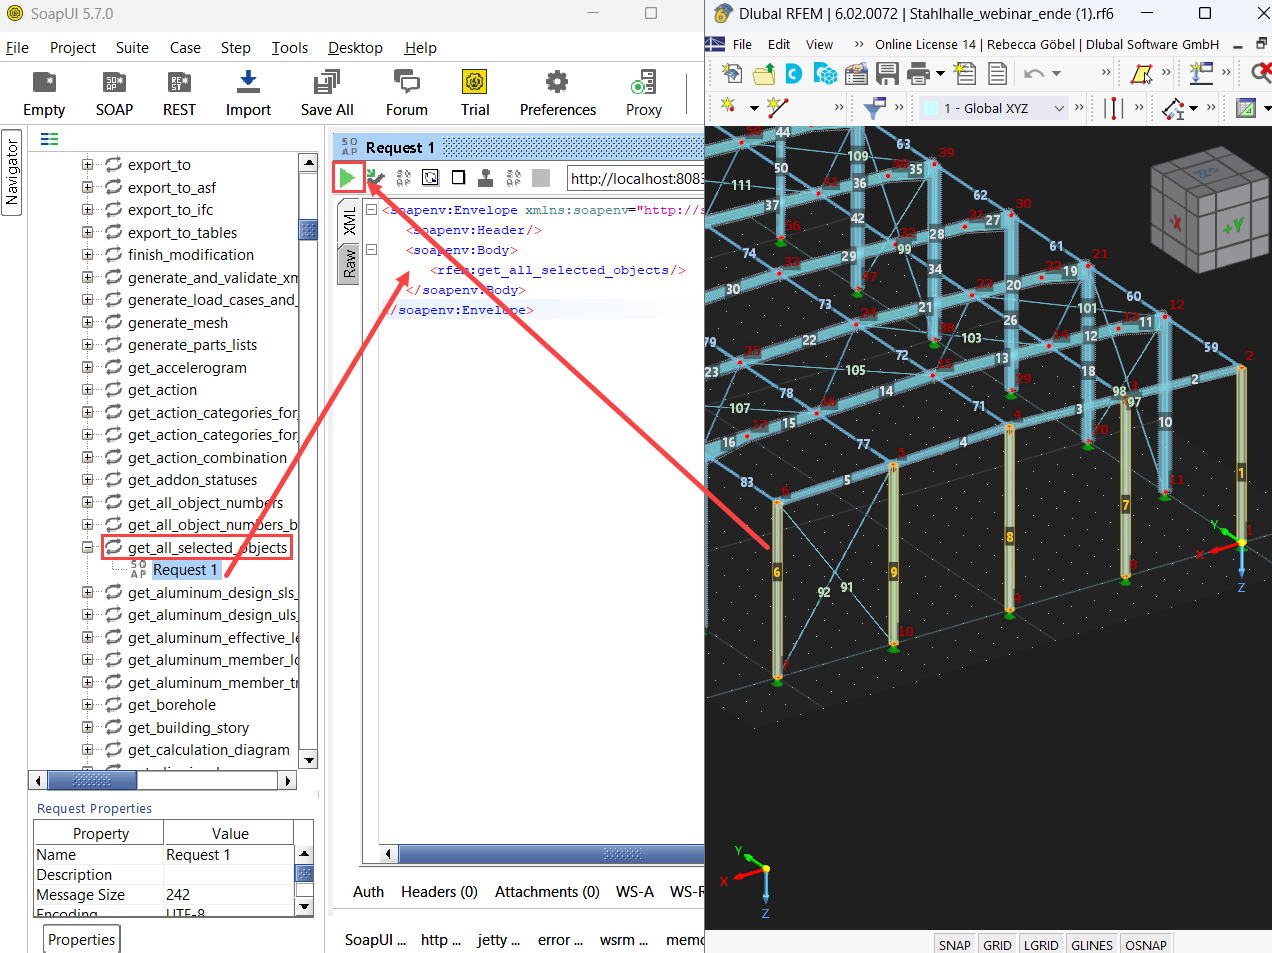Viewport: 1272px width, 953px height.
Task: Click the Save All toolbar icon in SoapUI
Action: coord(326,93)
